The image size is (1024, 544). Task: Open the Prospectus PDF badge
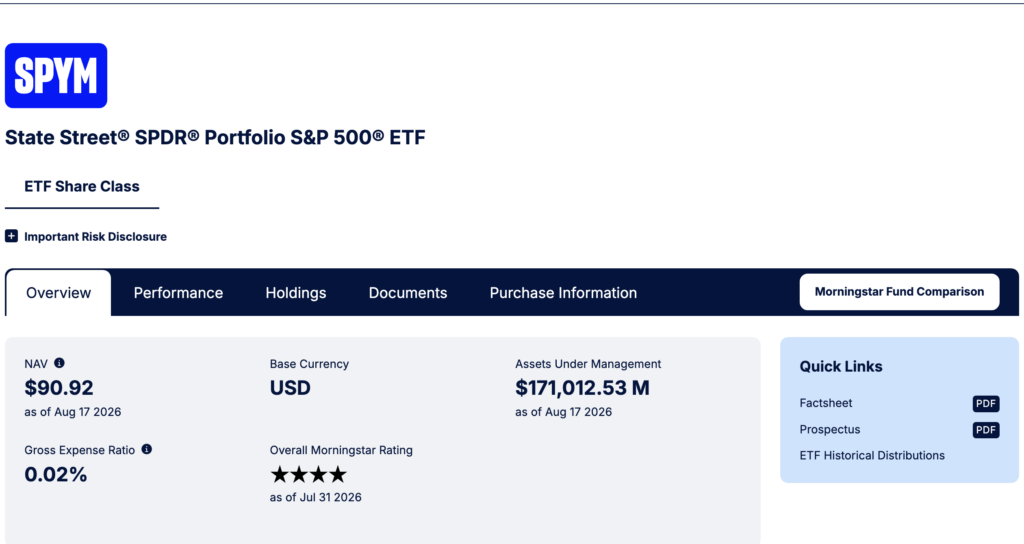click(985, 430)
